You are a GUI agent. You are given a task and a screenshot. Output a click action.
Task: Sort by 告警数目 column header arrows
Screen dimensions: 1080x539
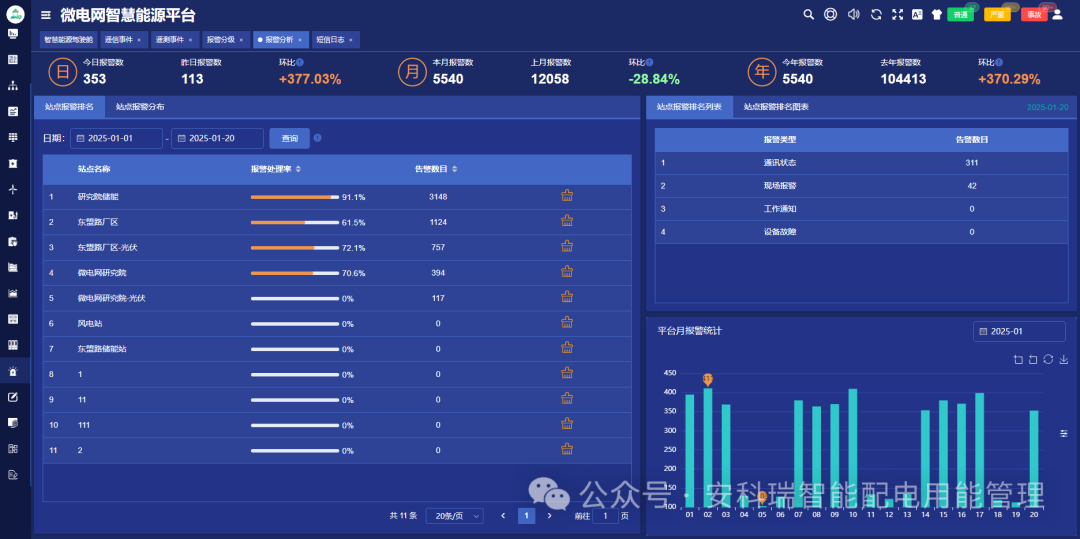pyautogui.click(x=455, y=169)
